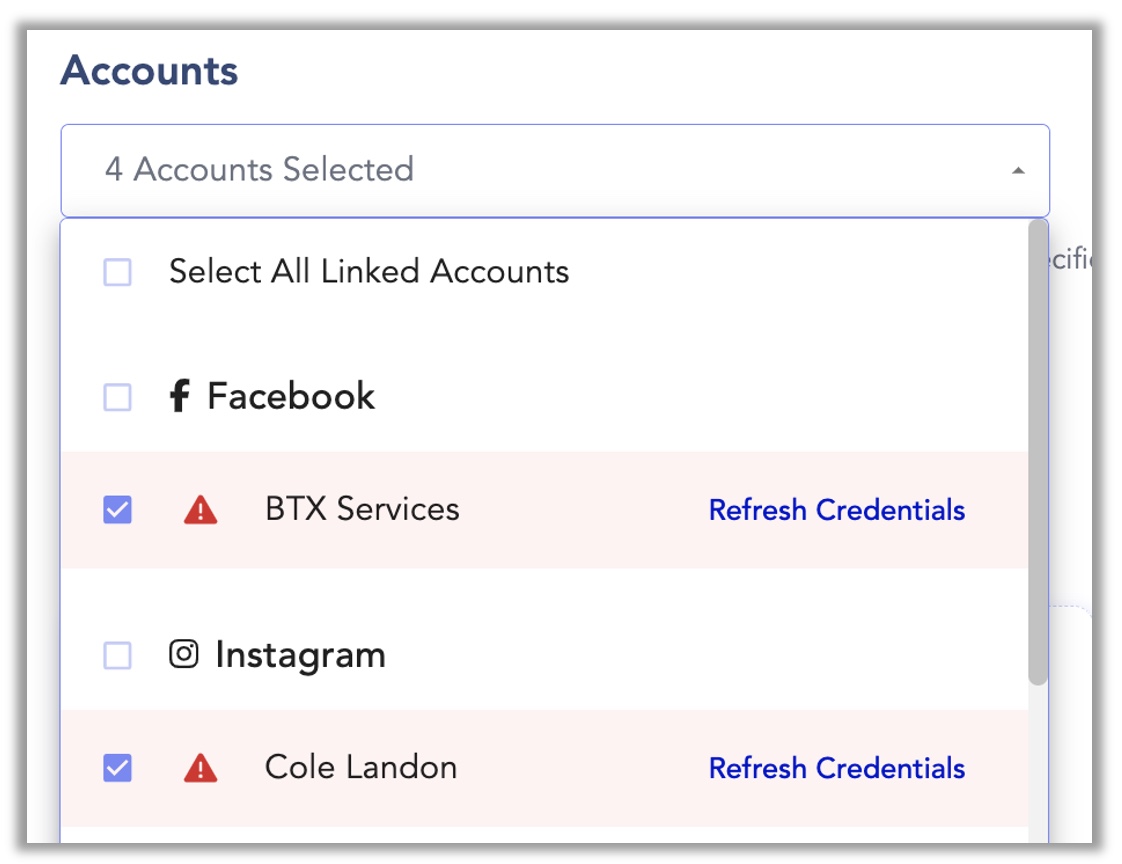Screen dimensions: 1122x864
Task: Tick the Select All Linked Accounts checkbox
Action: pos(117,272)
